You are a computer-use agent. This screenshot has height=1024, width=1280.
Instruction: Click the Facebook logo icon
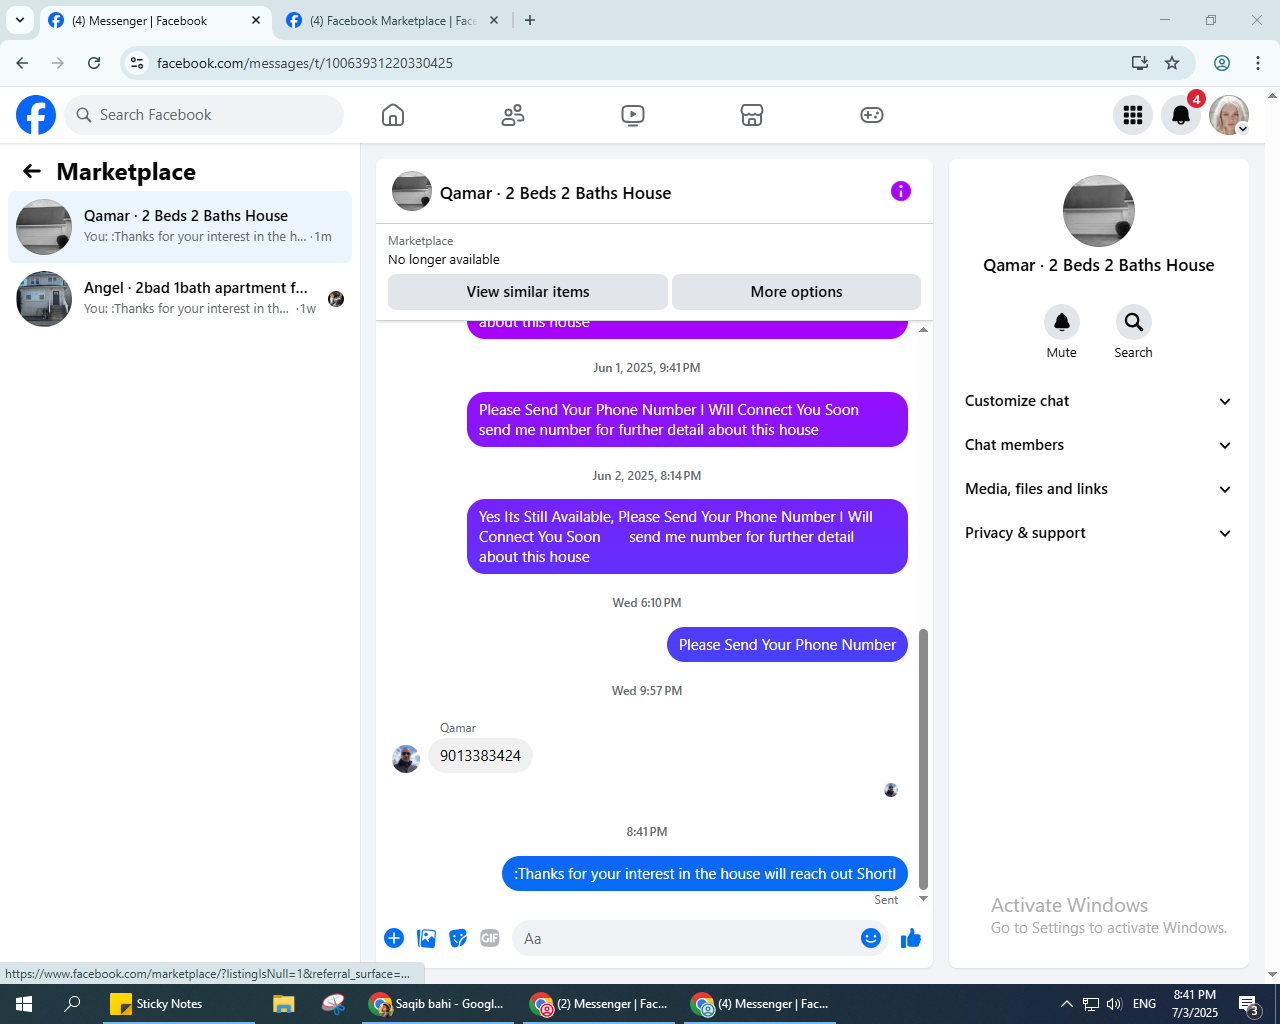(36, 115)
